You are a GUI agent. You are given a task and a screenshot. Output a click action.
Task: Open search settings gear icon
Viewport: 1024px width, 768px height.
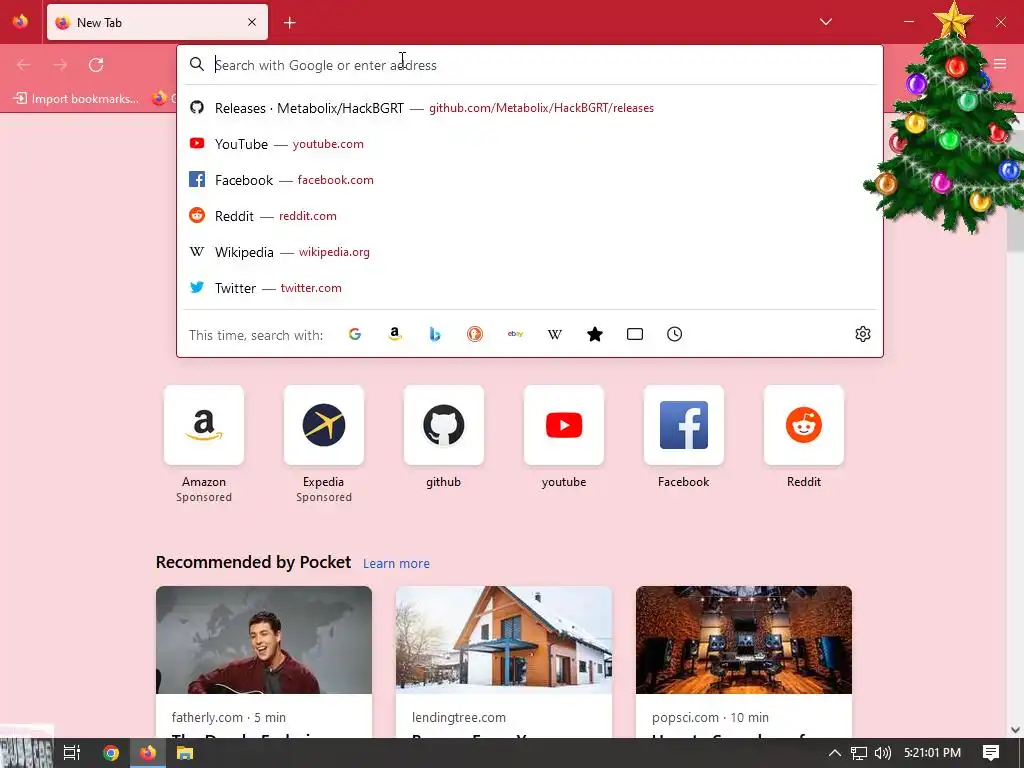tap(863, 334)
